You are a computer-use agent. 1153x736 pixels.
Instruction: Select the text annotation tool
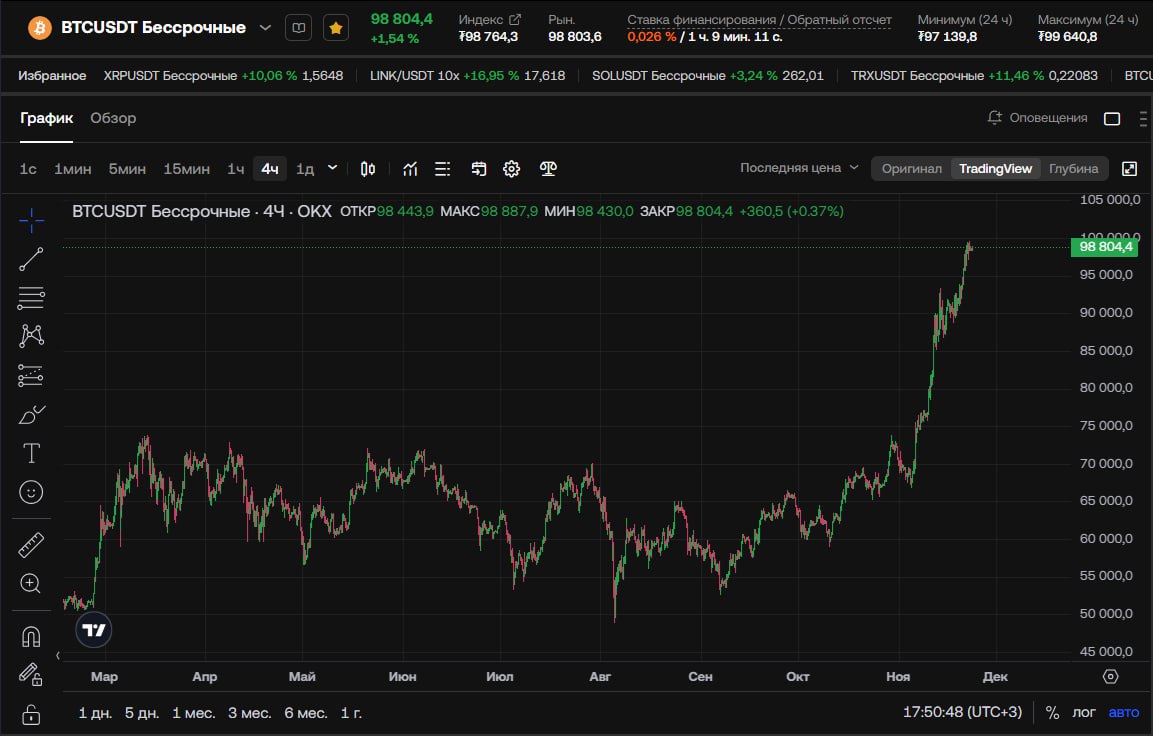(x=31, y=453)
